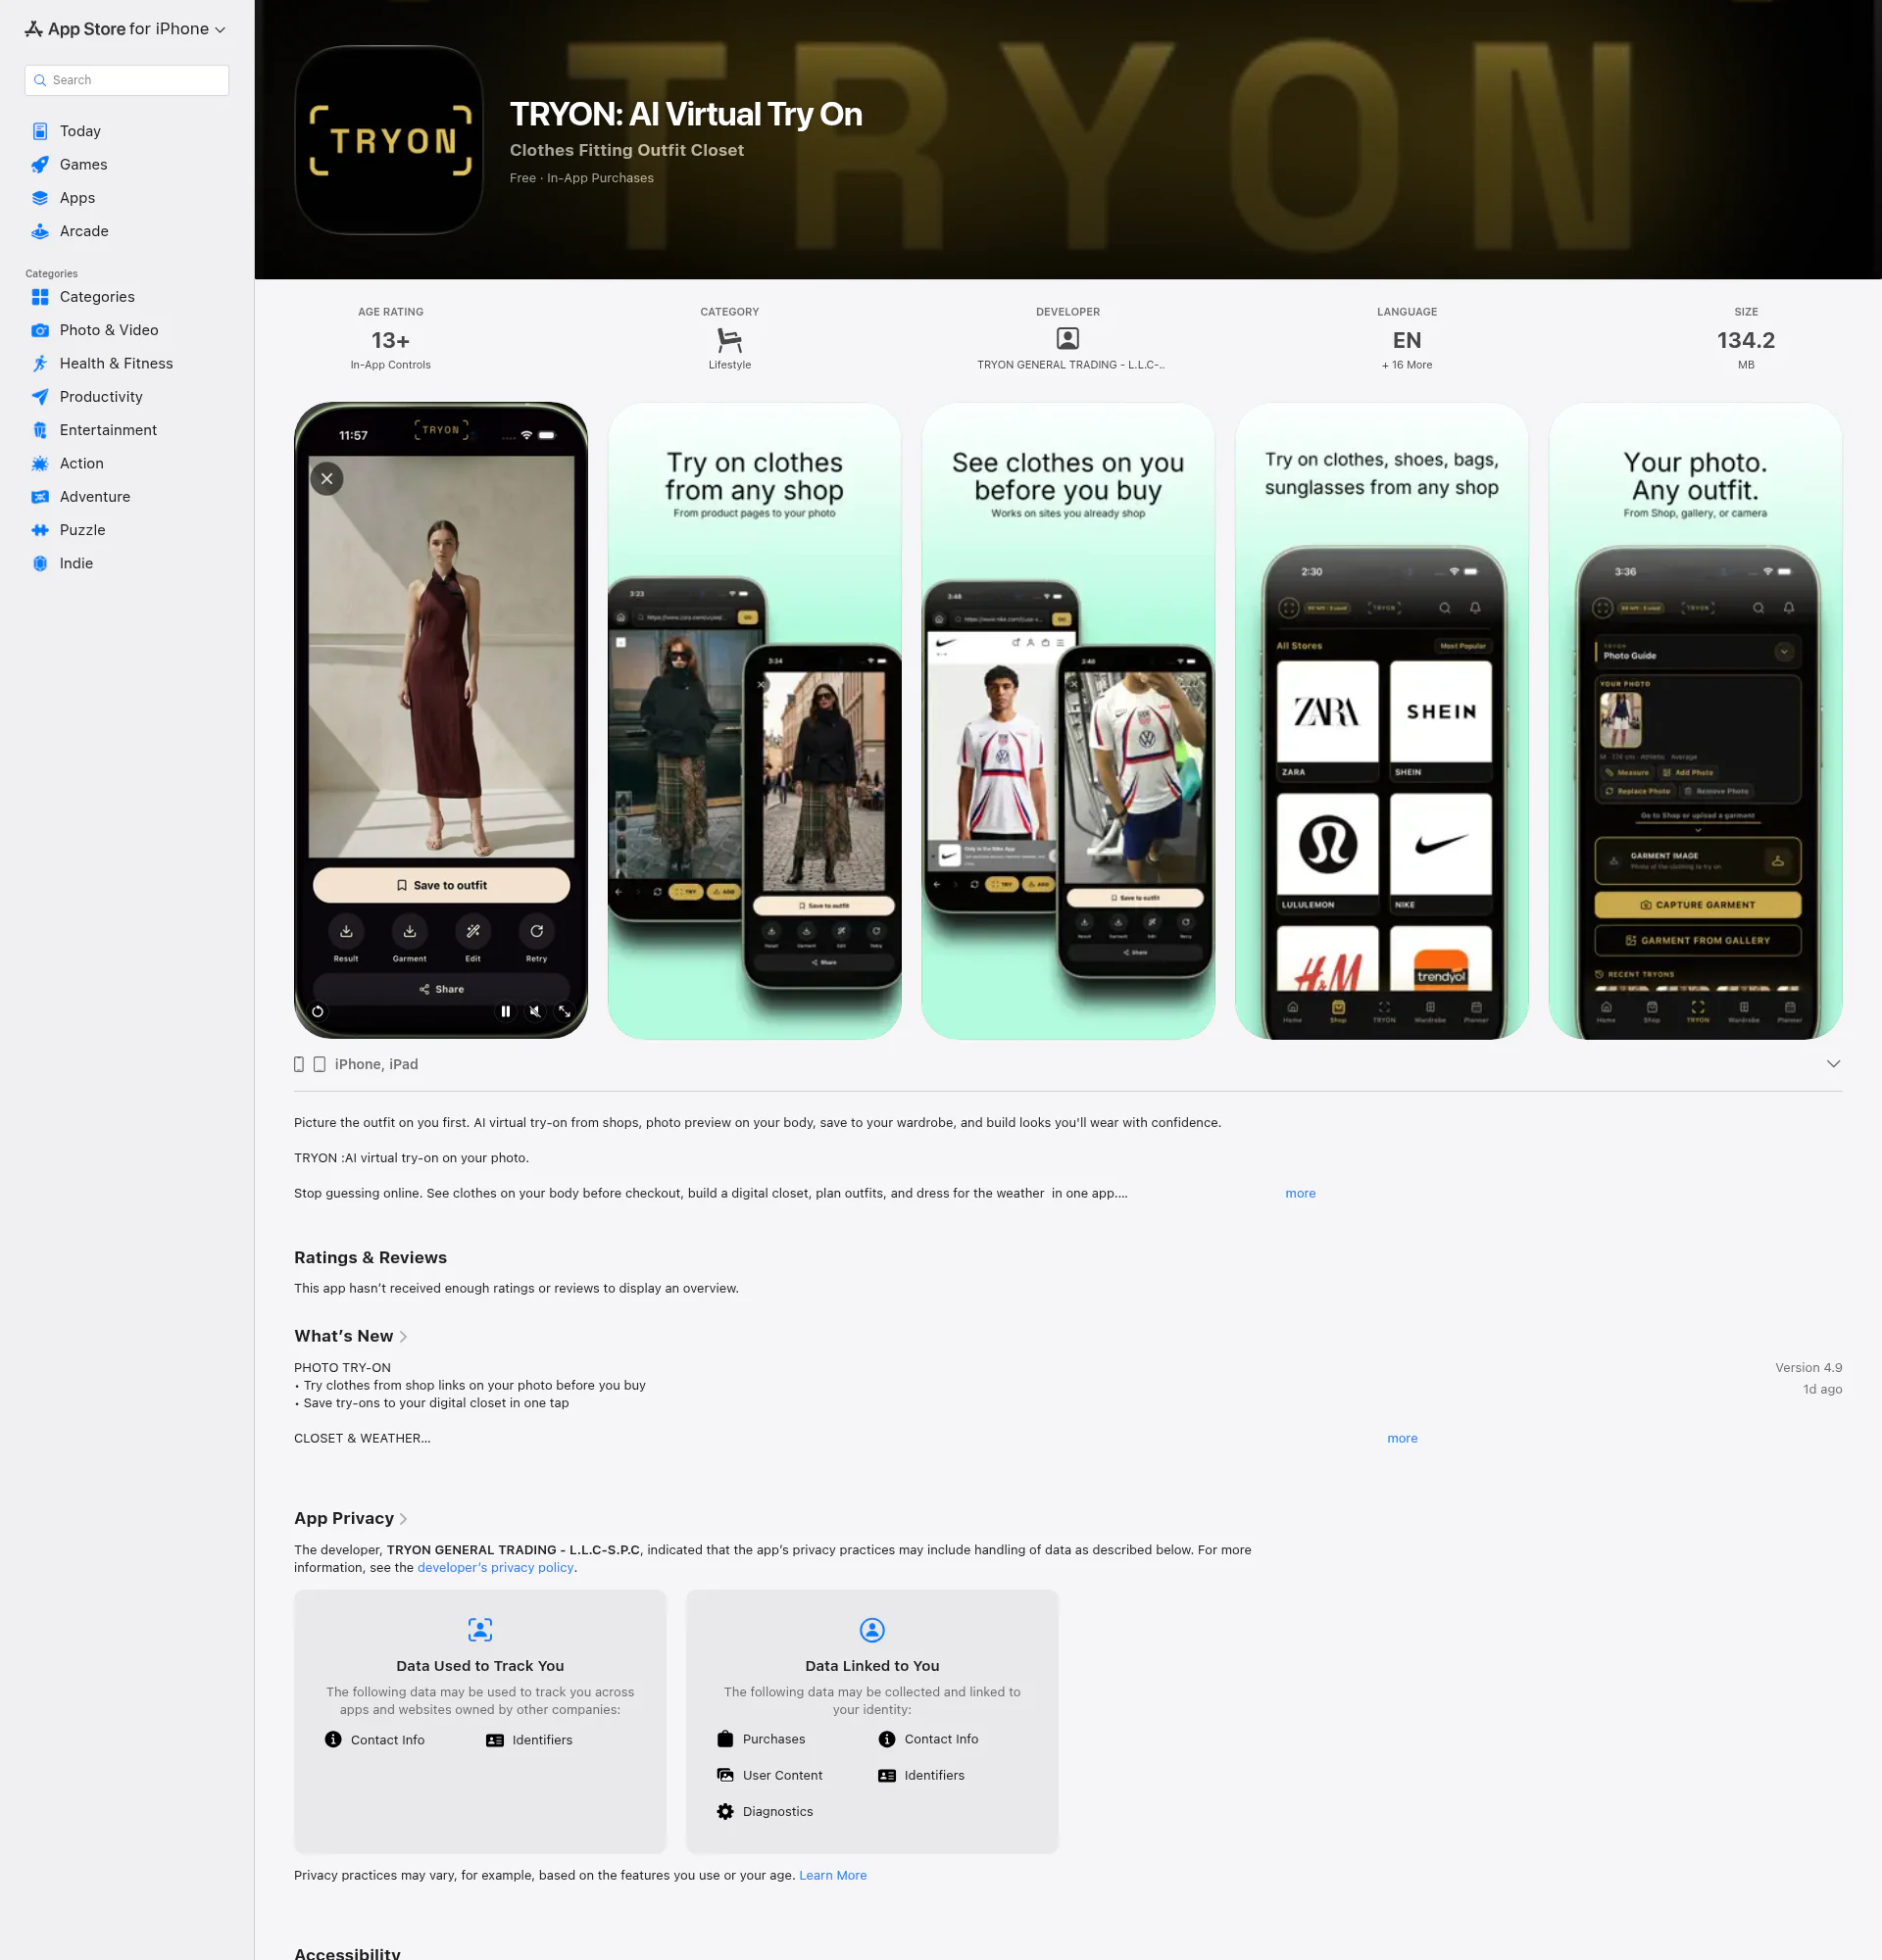Open App Store for iPhone platform dropdown
The image size is (1882, 1960).
click(x=125, y=29)
